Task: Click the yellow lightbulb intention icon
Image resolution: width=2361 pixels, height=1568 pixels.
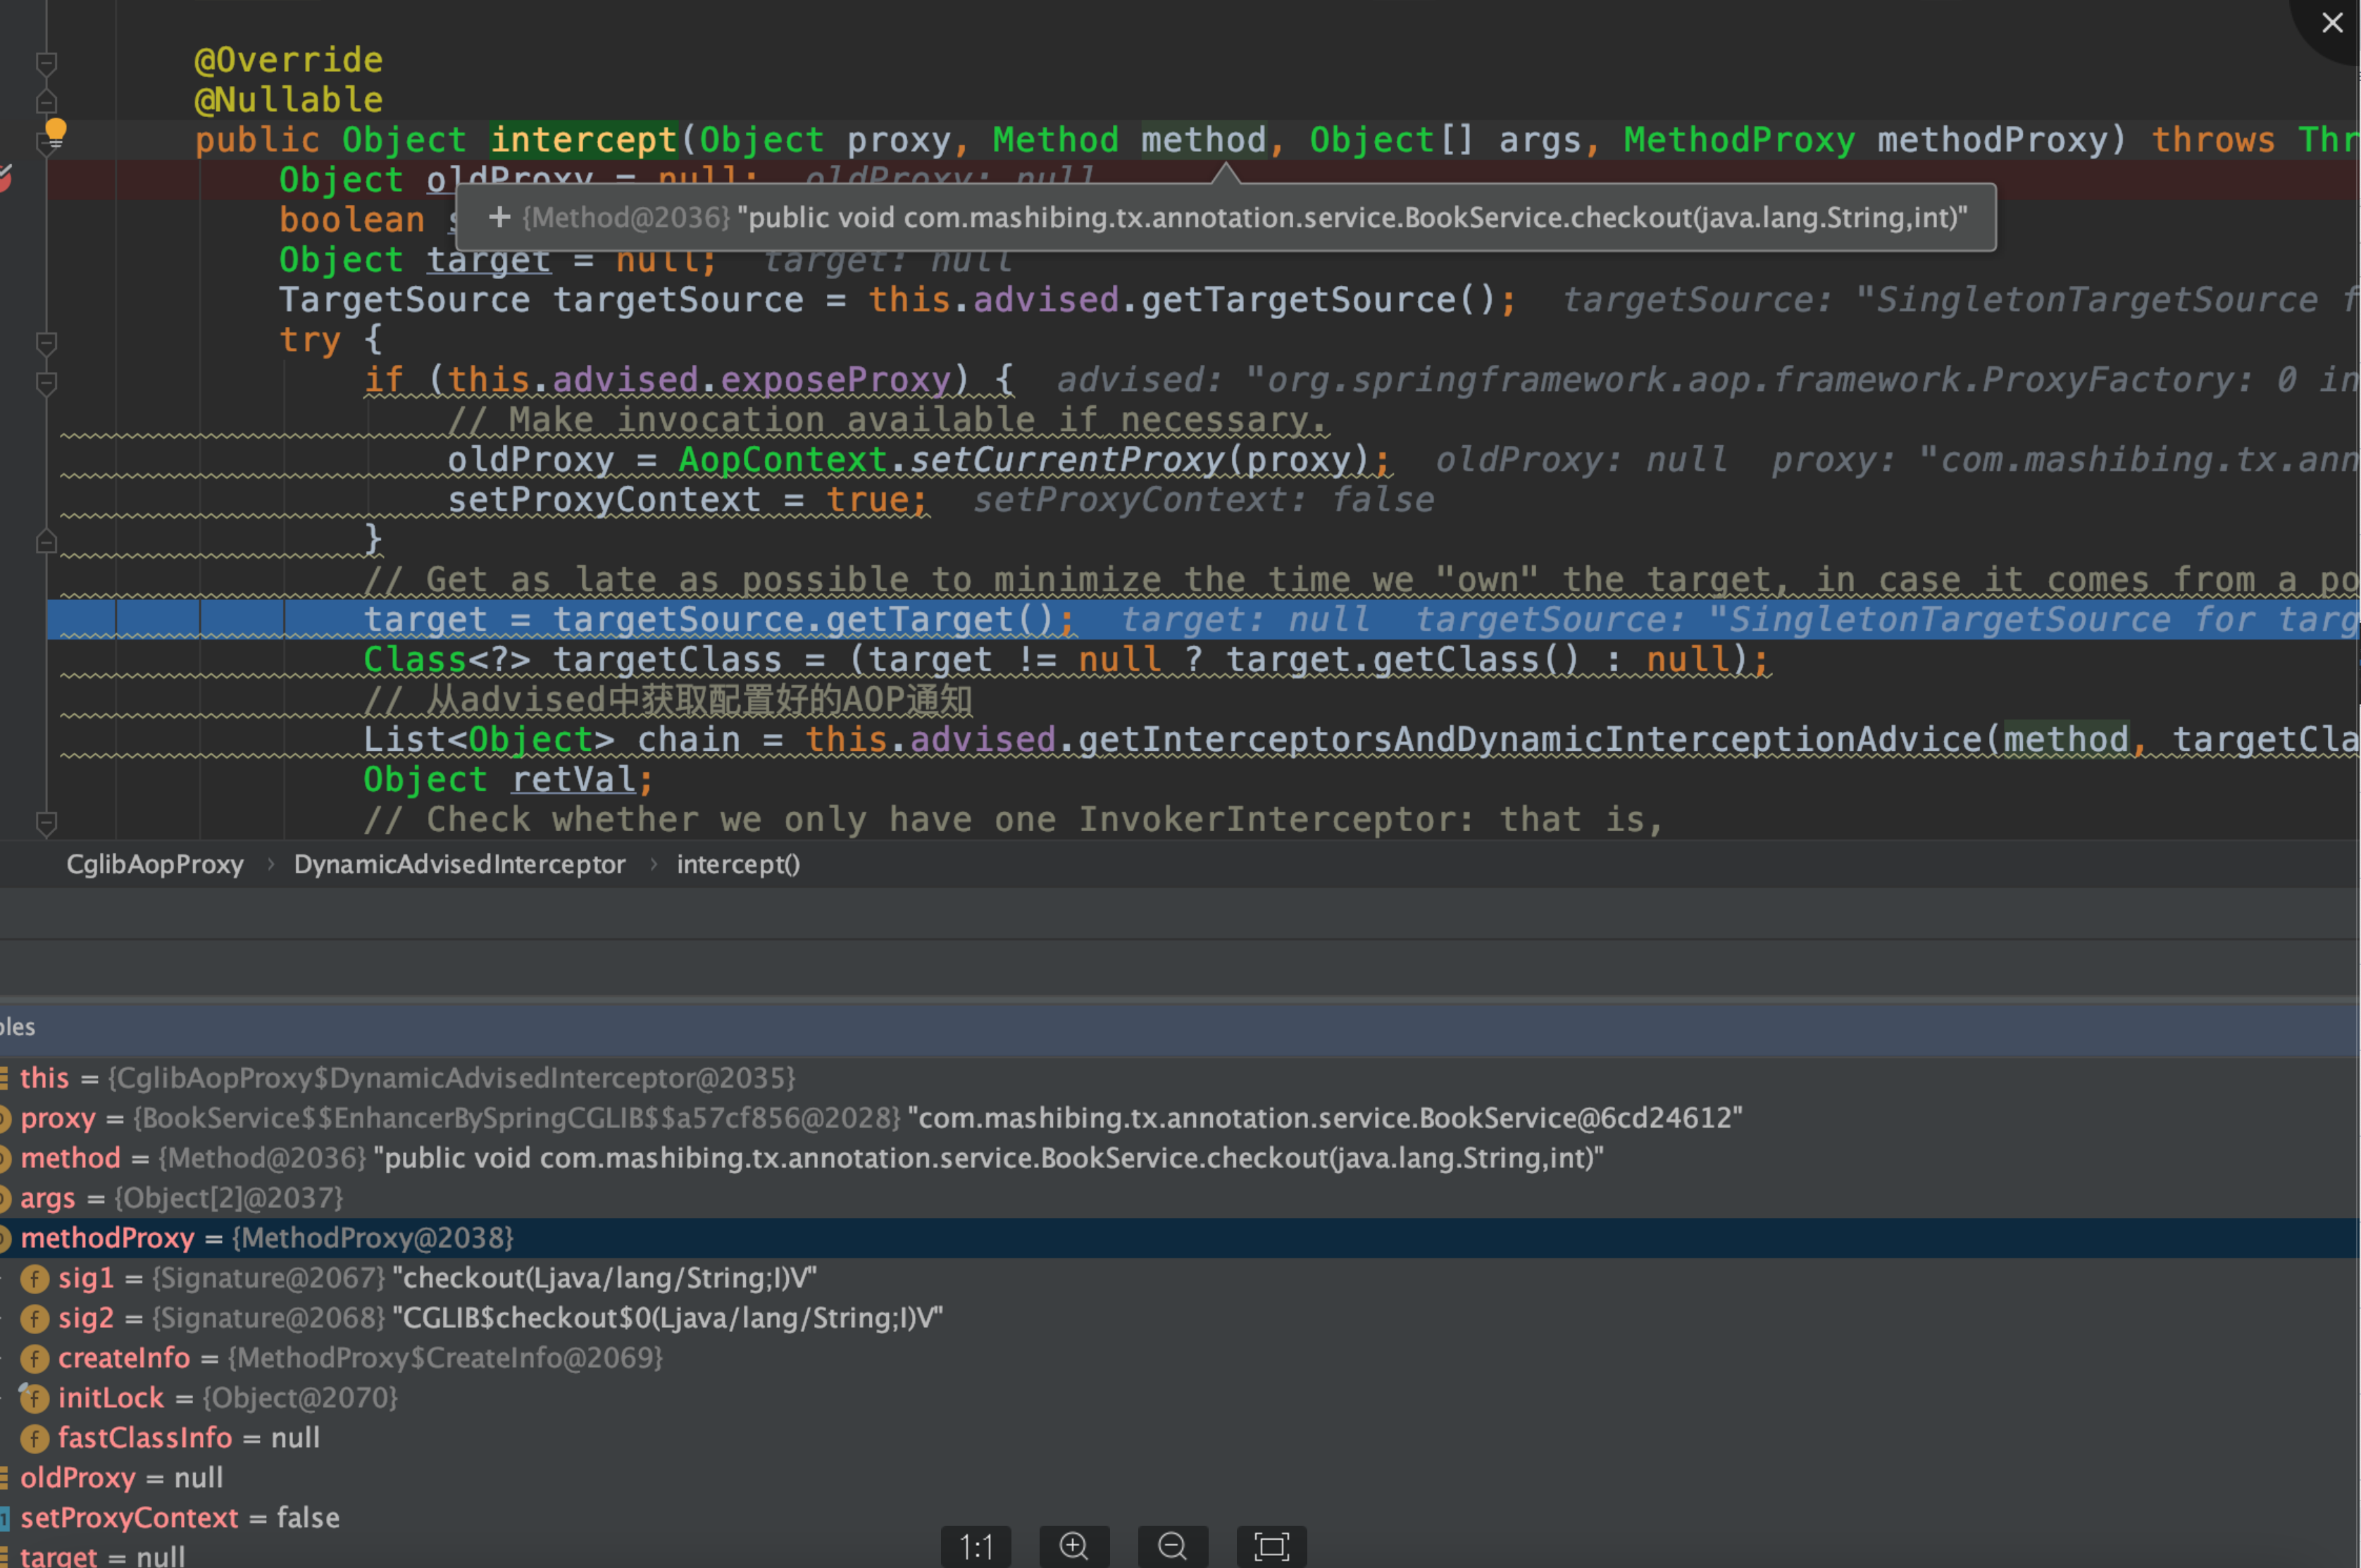Action: (56, 131)
